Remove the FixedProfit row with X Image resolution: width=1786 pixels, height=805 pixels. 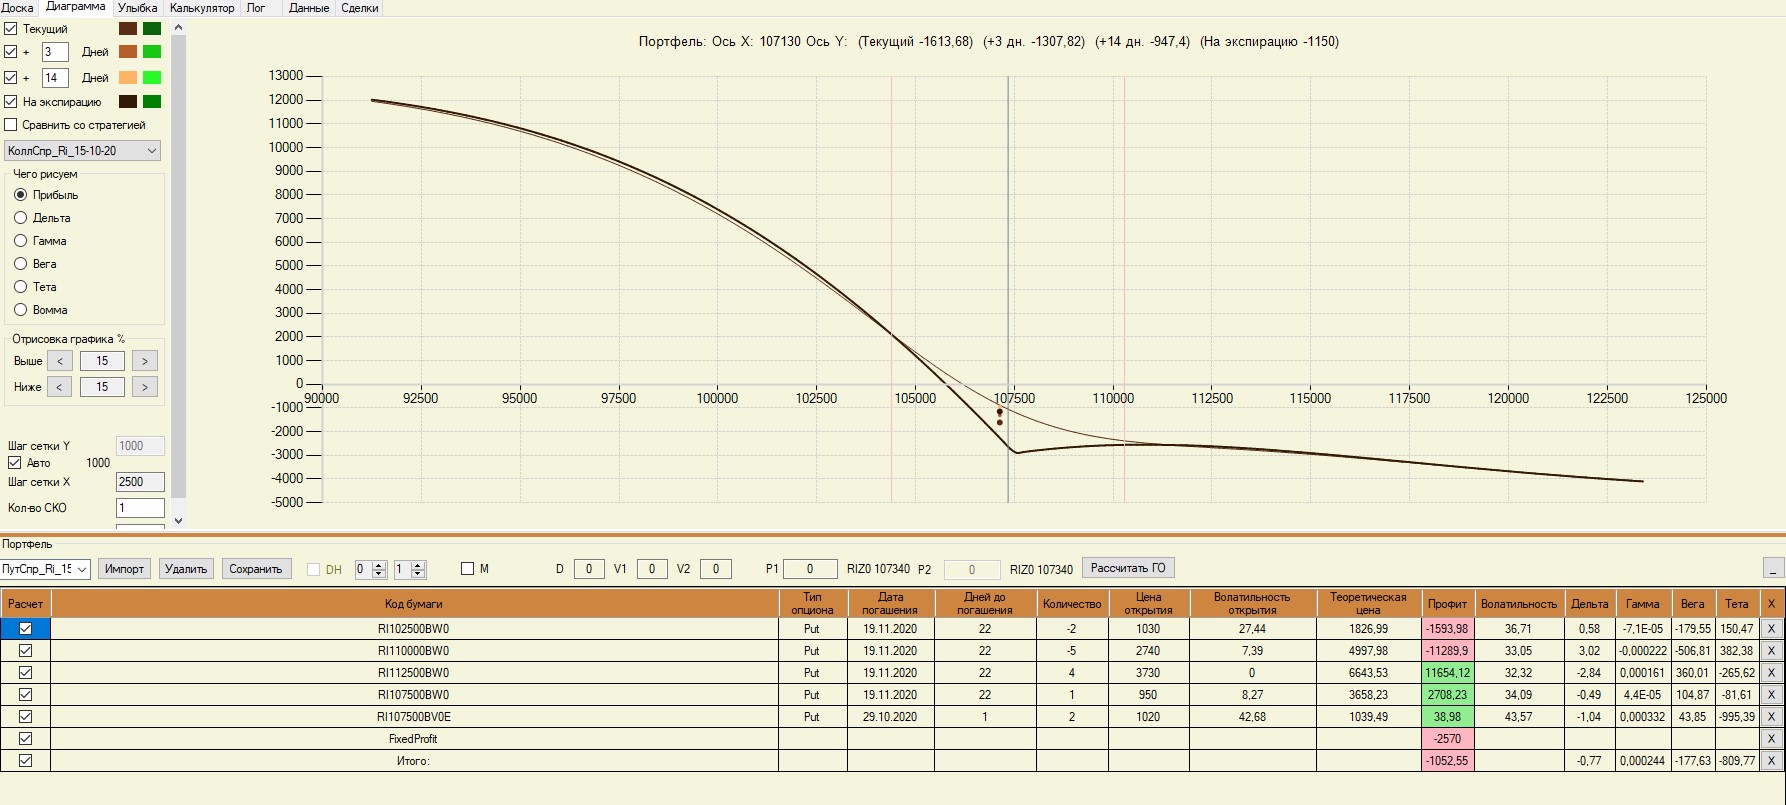click(x=1771, y=739)
